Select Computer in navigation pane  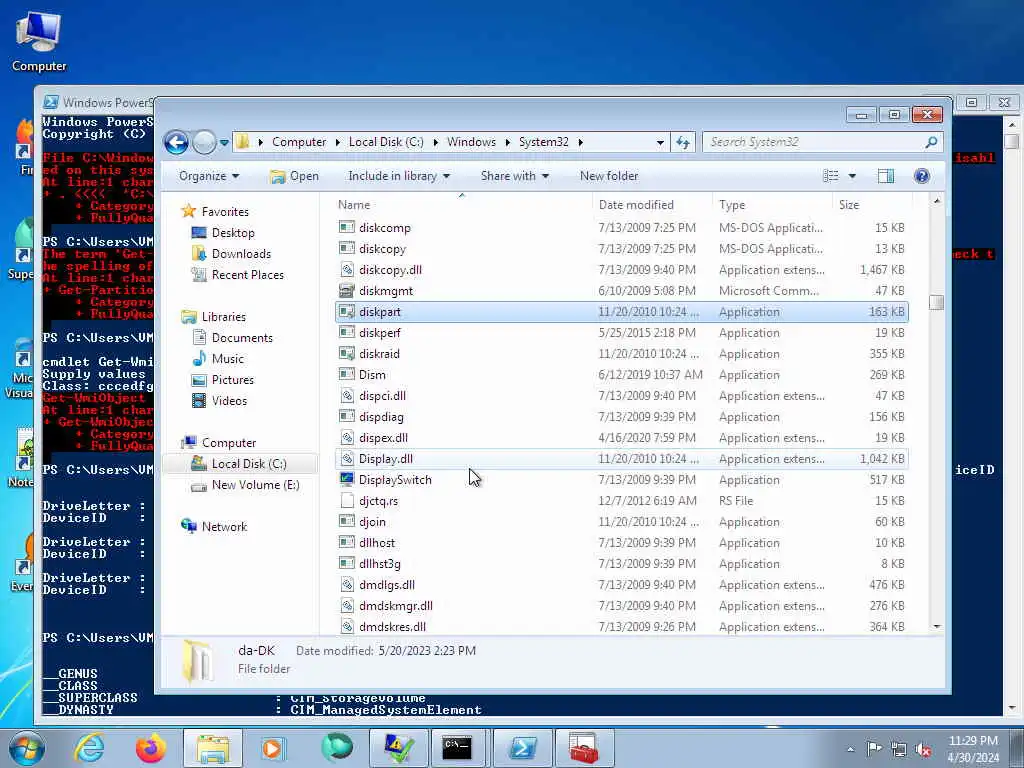click(229, 443)
